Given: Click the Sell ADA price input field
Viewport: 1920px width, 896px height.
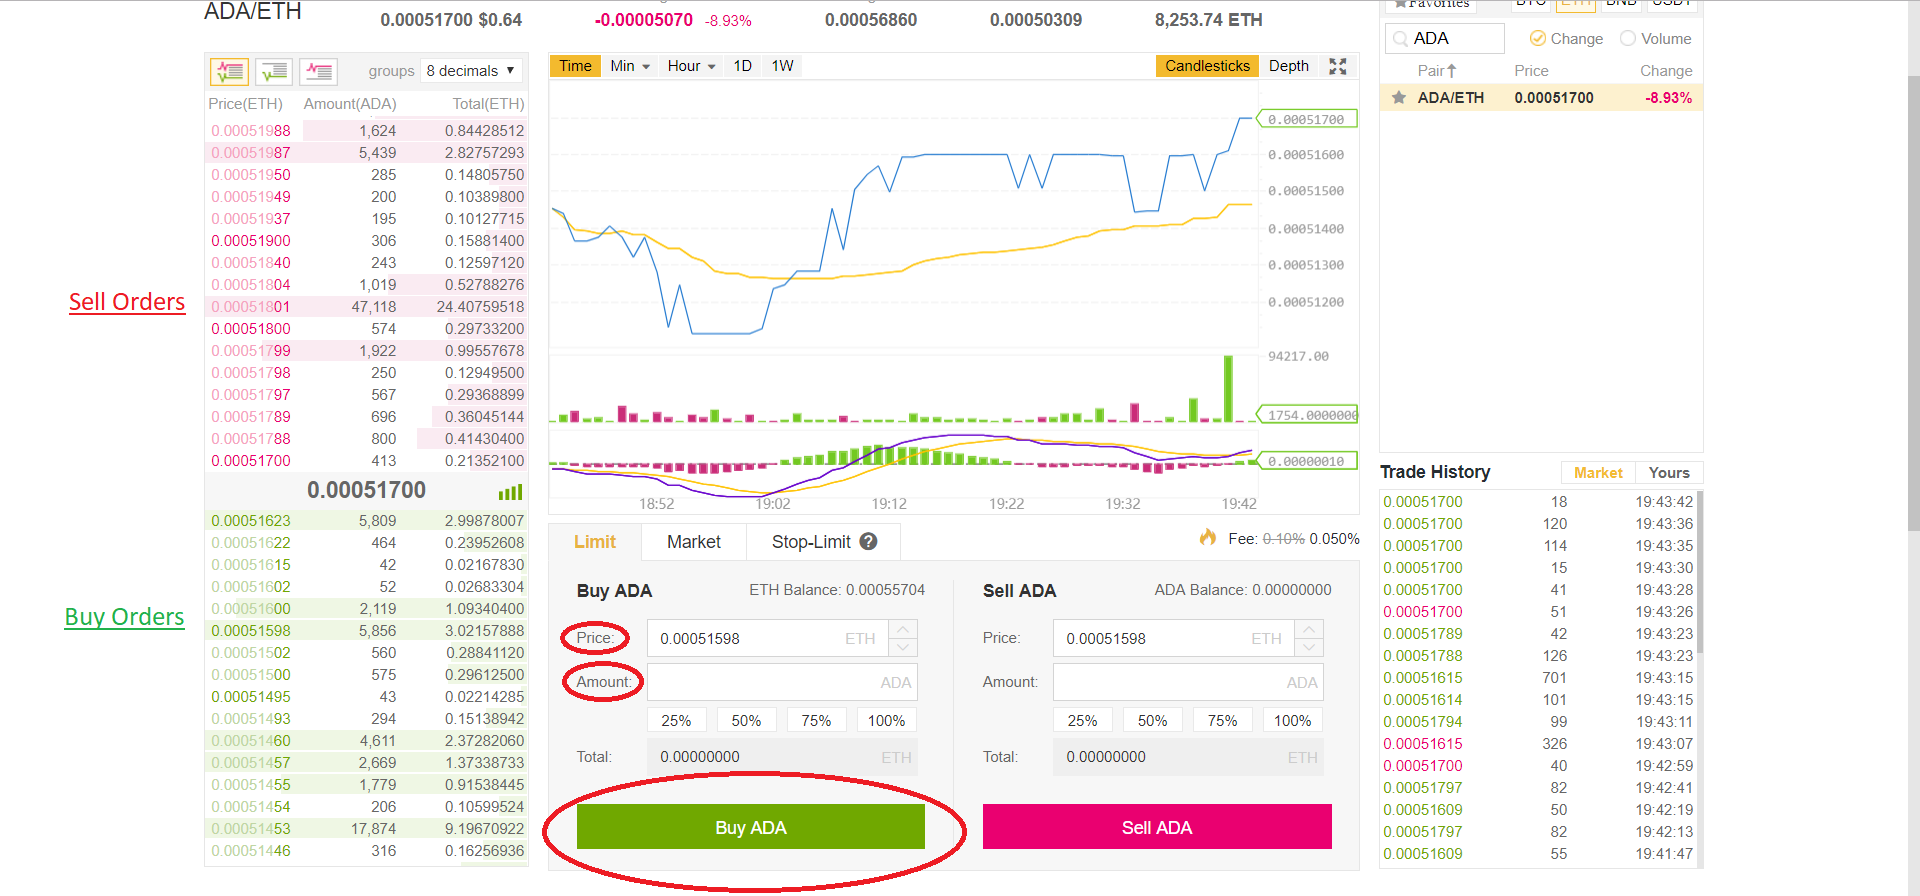Looking at the screenshot, I should [x=1173, y=639].
